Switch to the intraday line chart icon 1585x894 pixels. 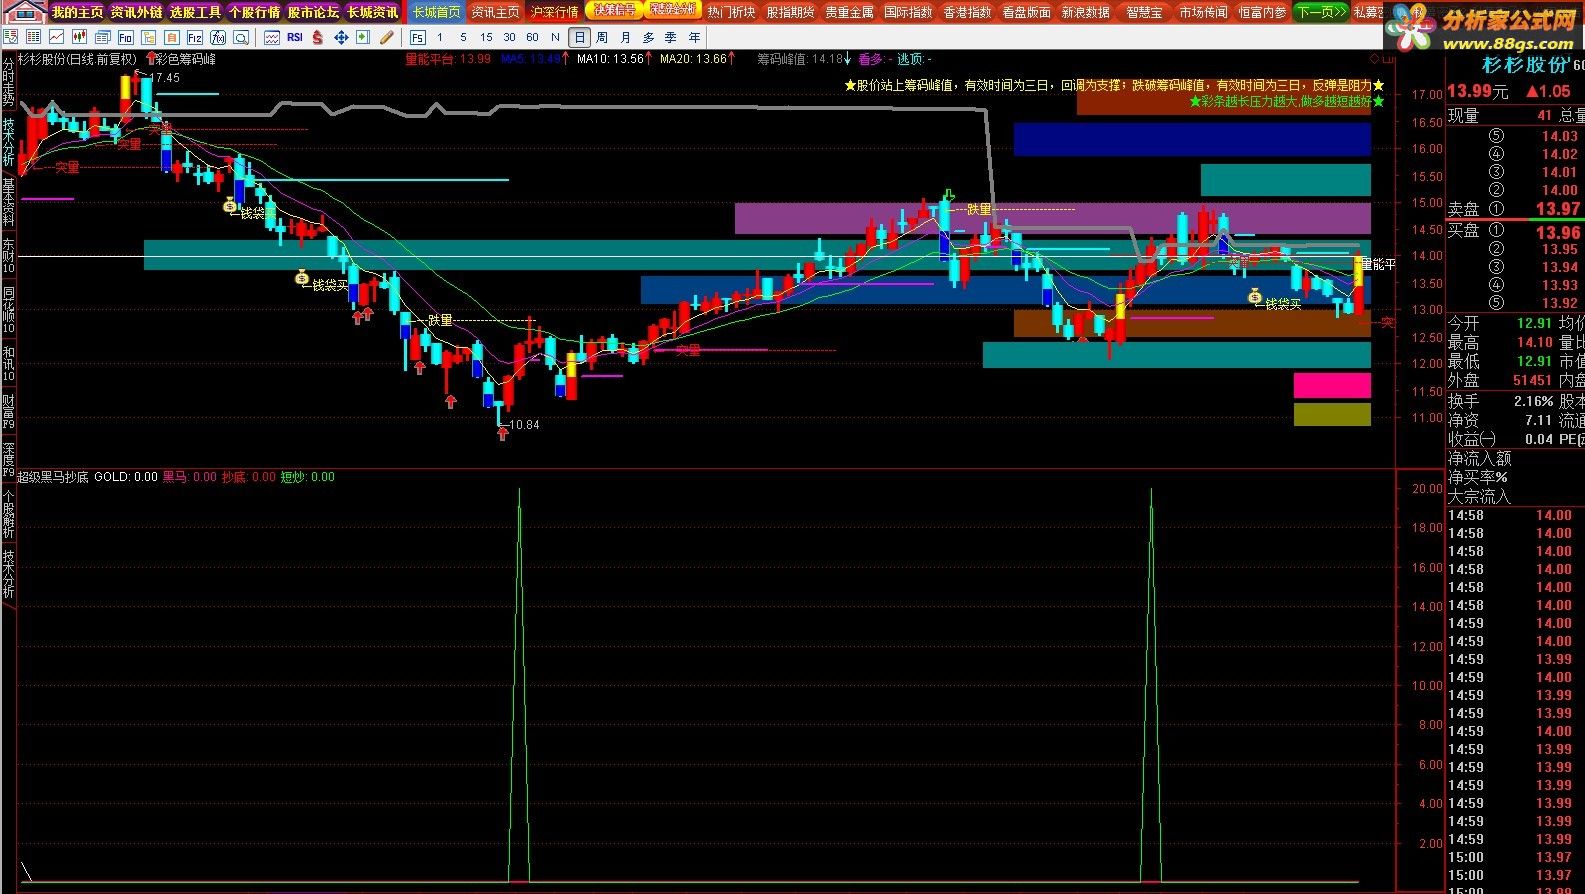click(x=56, y=37)
